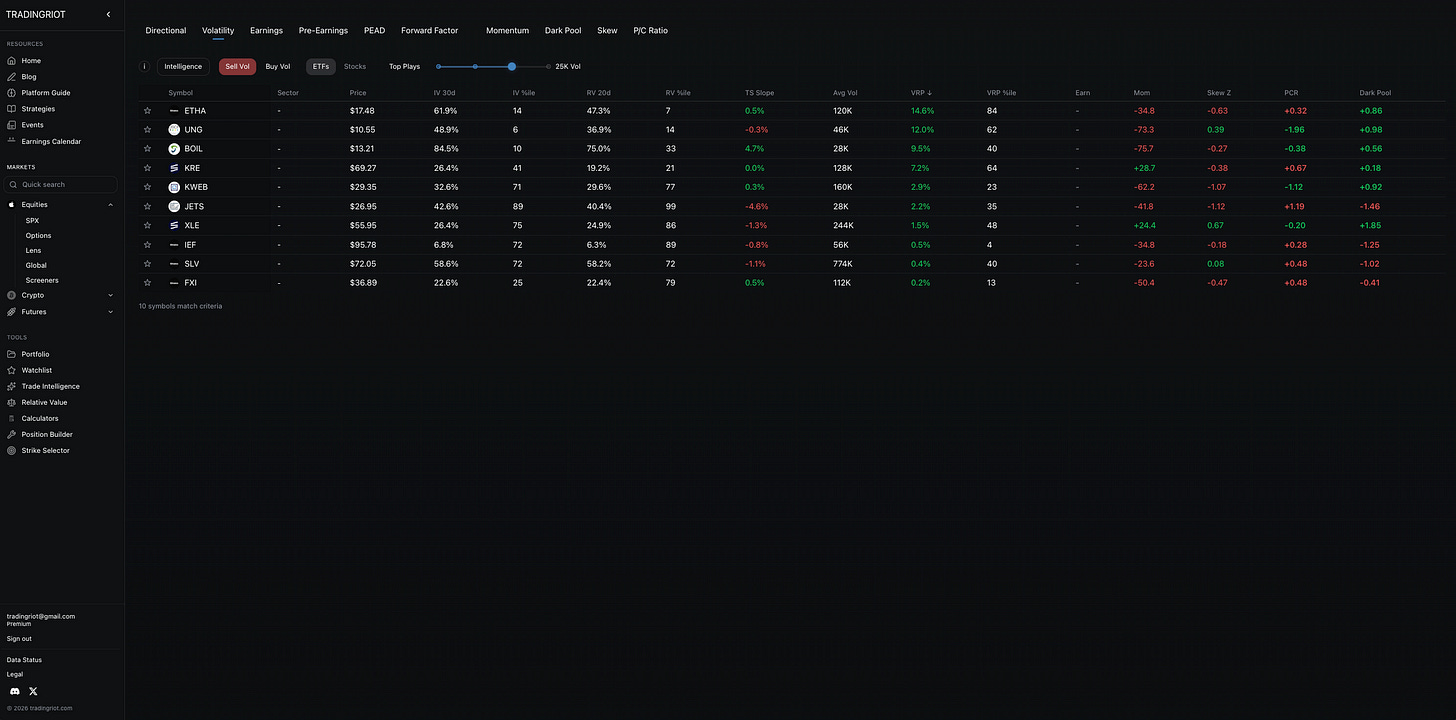1456x720 pixels.
Task: Toggle the Sell Vol filter
Action: pos(238,67)
